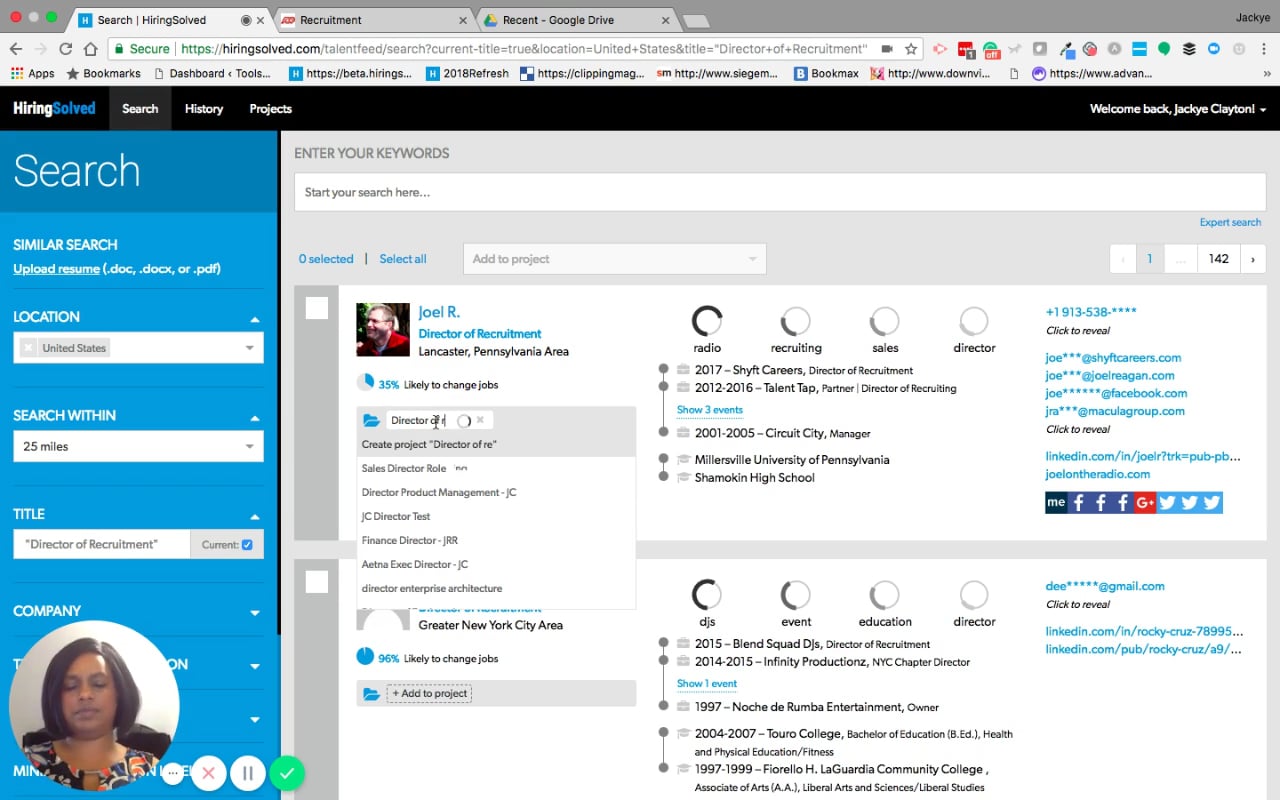
Task: Go to the next results page arrow
Action: click(1253, 259)
